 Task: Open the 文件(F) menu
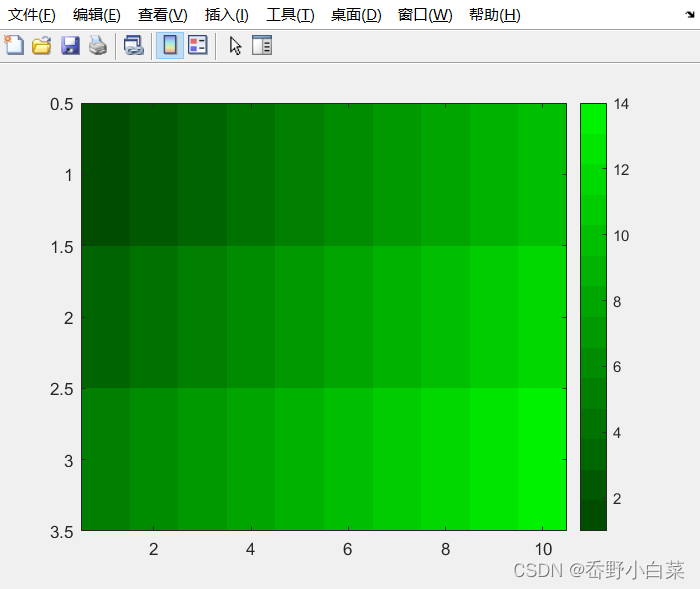pos(32,15)
